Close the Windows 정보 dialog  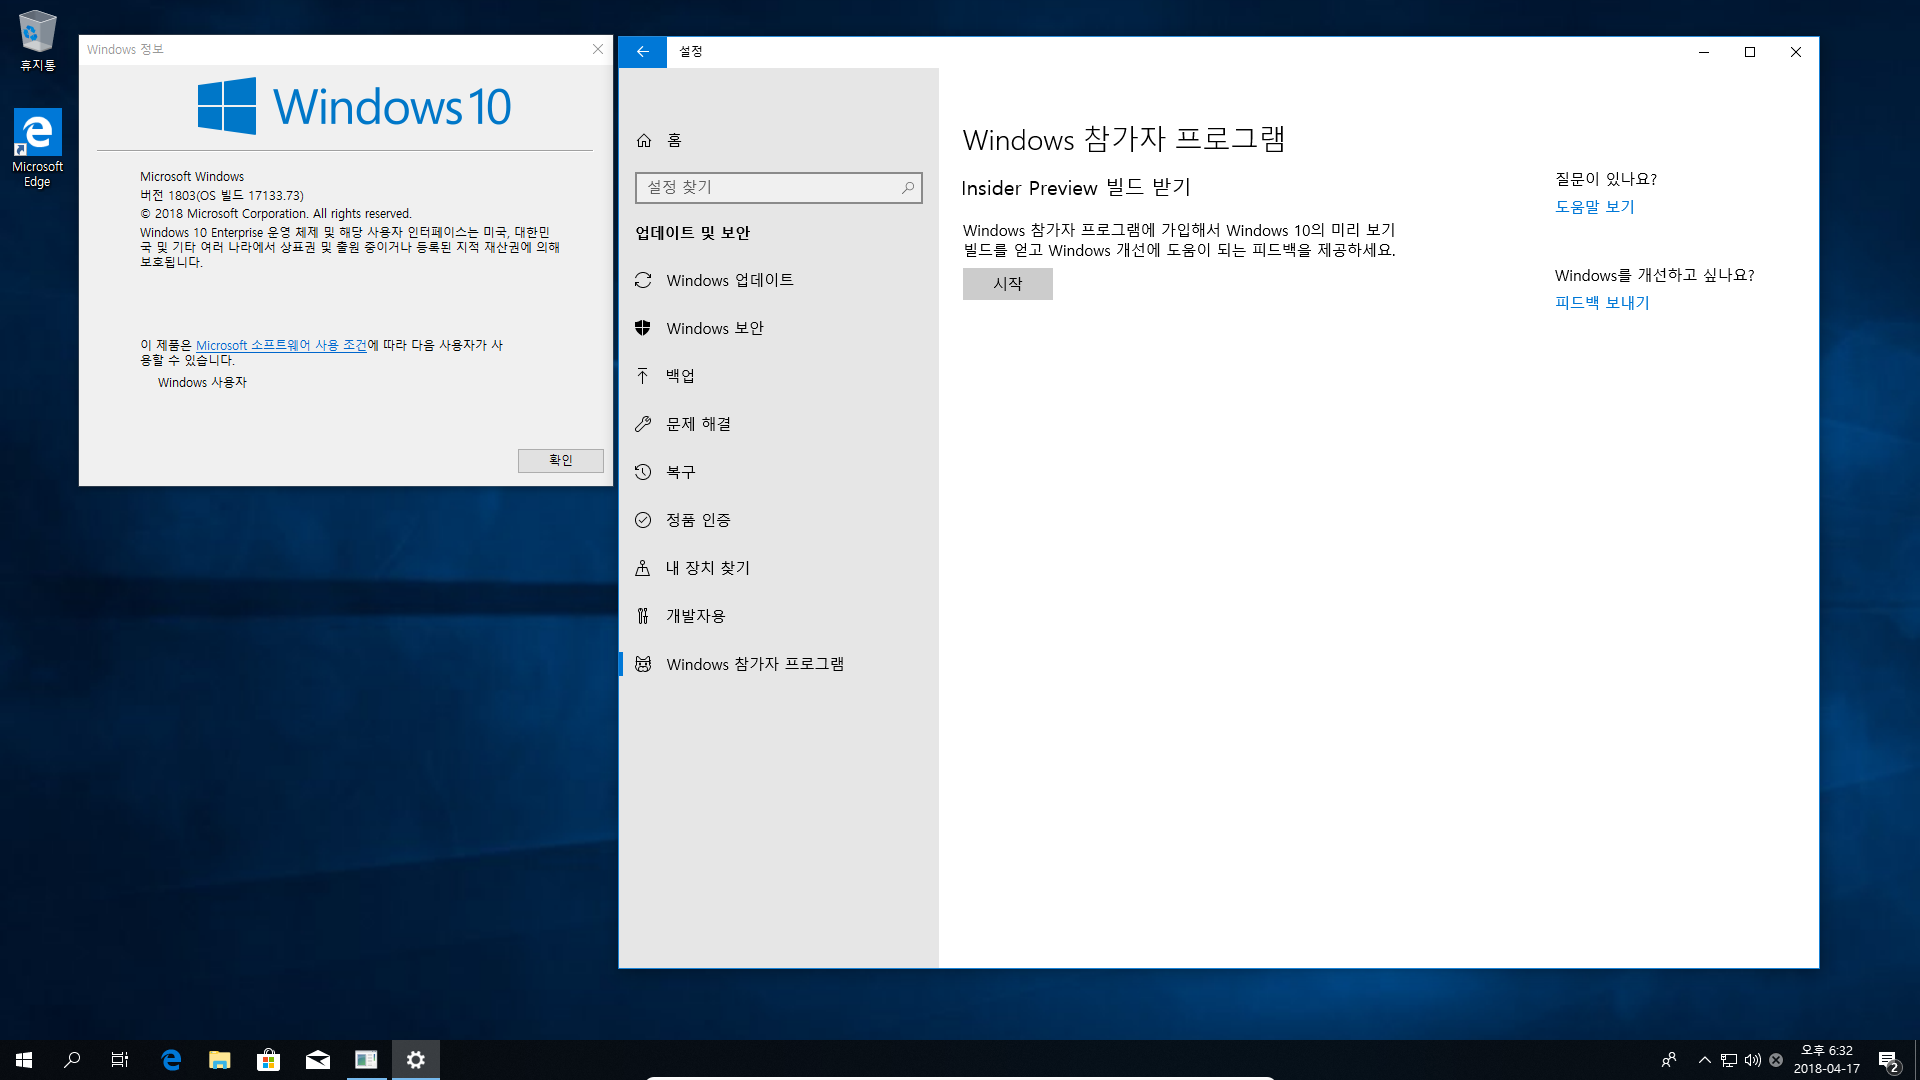[x=597, y=49]
